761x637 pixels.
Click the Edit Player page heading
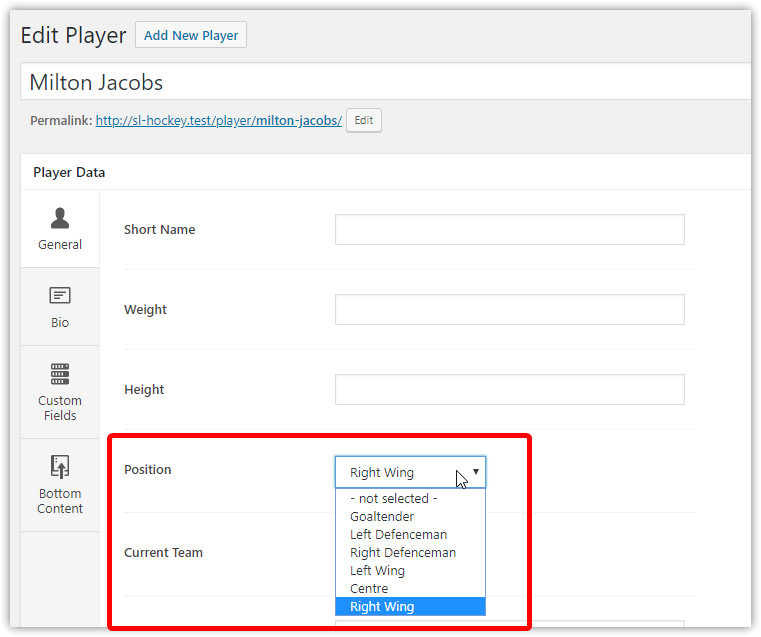pos(73,35)
